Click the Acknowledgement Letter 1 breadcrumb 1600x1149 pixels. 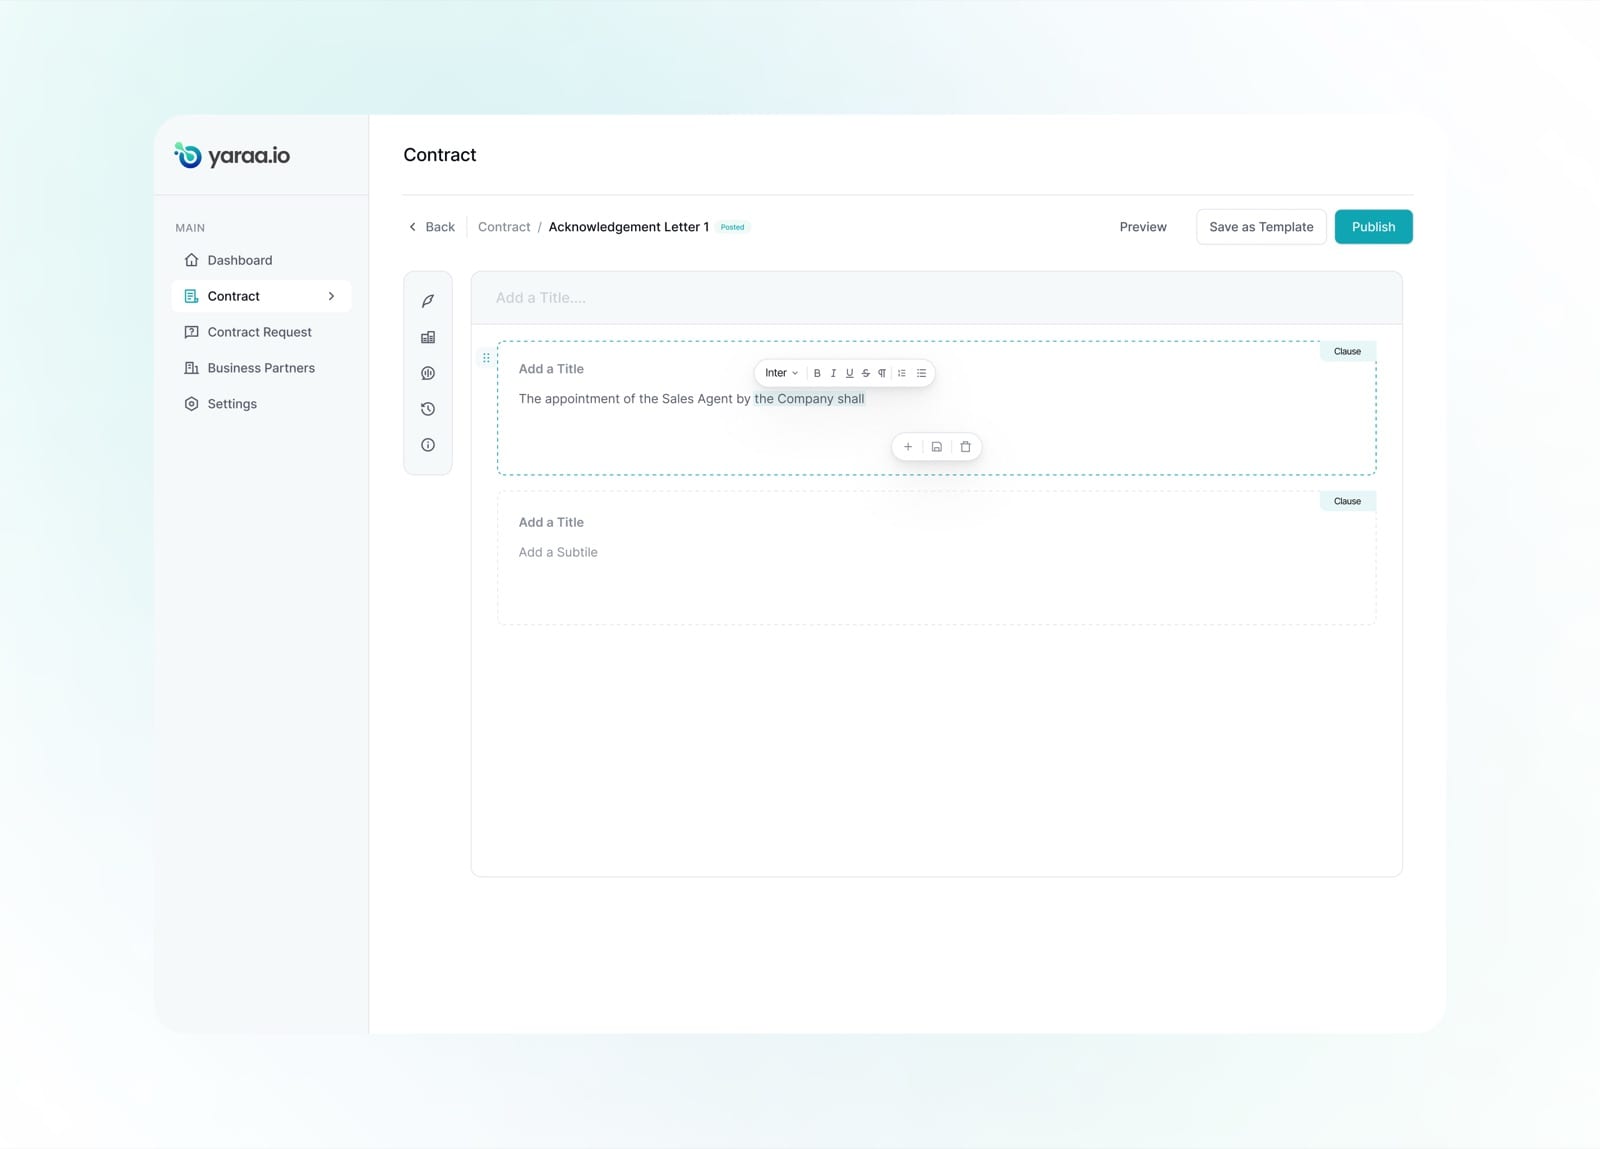[628, 227]
